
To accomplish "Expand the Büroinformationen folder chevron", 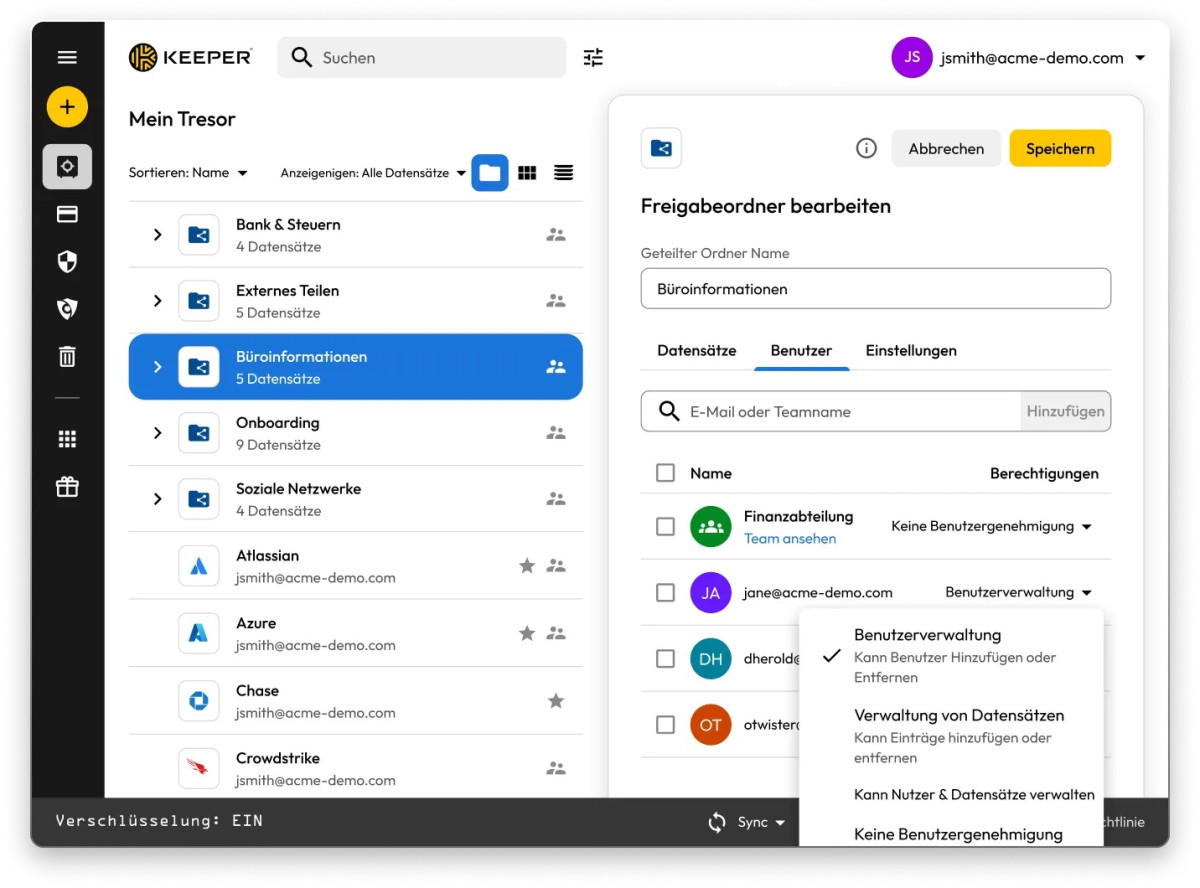I will (157, 367).
